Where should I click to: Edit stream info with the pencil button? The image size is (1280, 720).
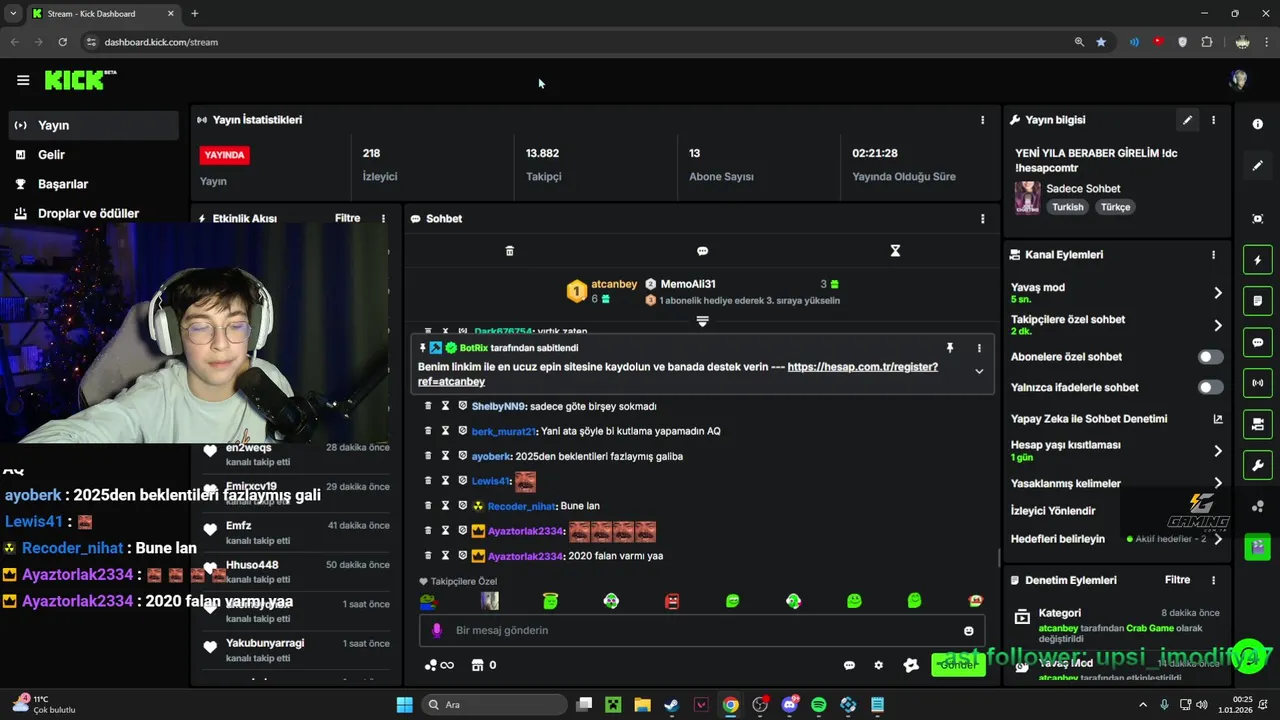tap(1187, 120)
